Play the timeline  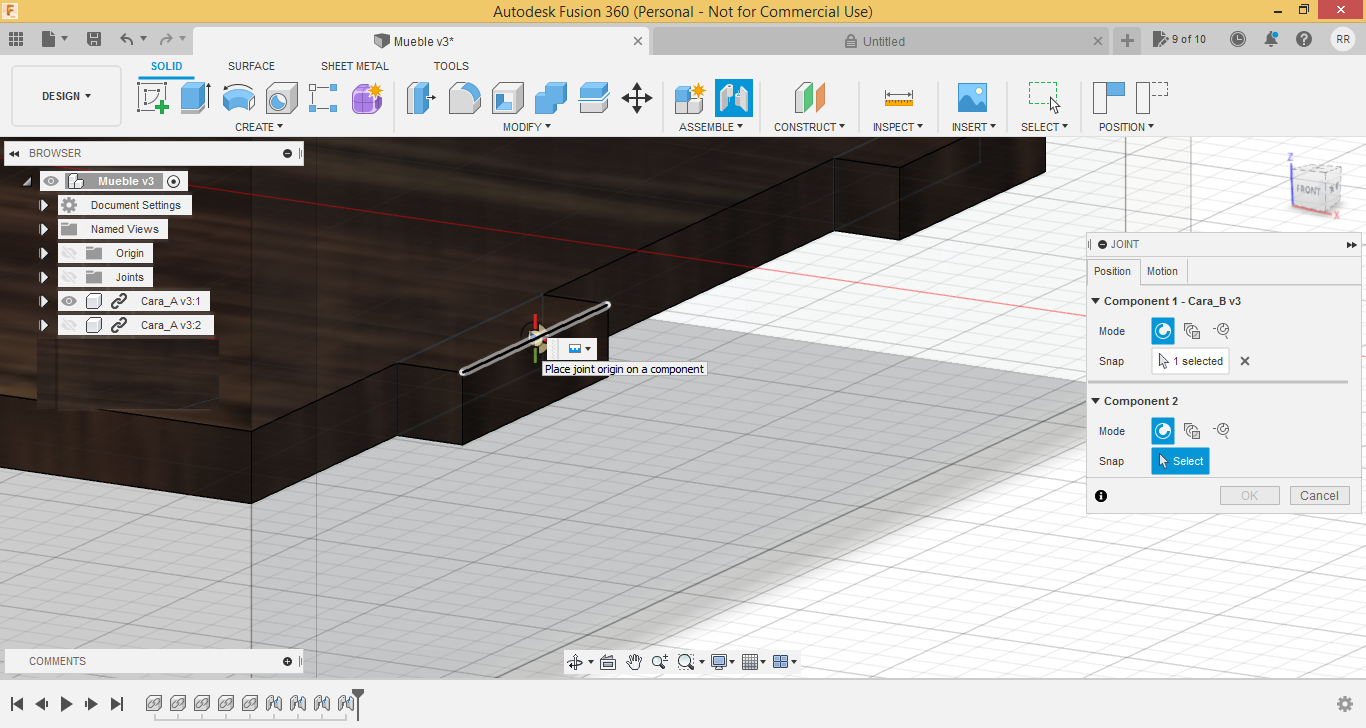tap(67, 704)
